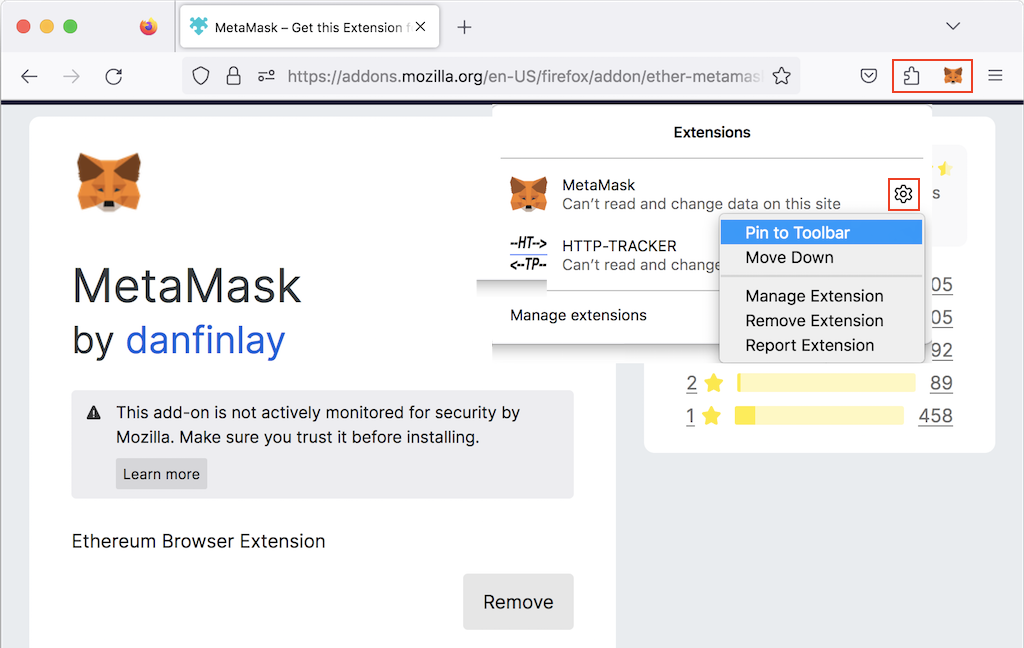This screenshot has width=1024, height=648.
Task: Open the Firefox hamburger menu
Action: coord(996,75)
